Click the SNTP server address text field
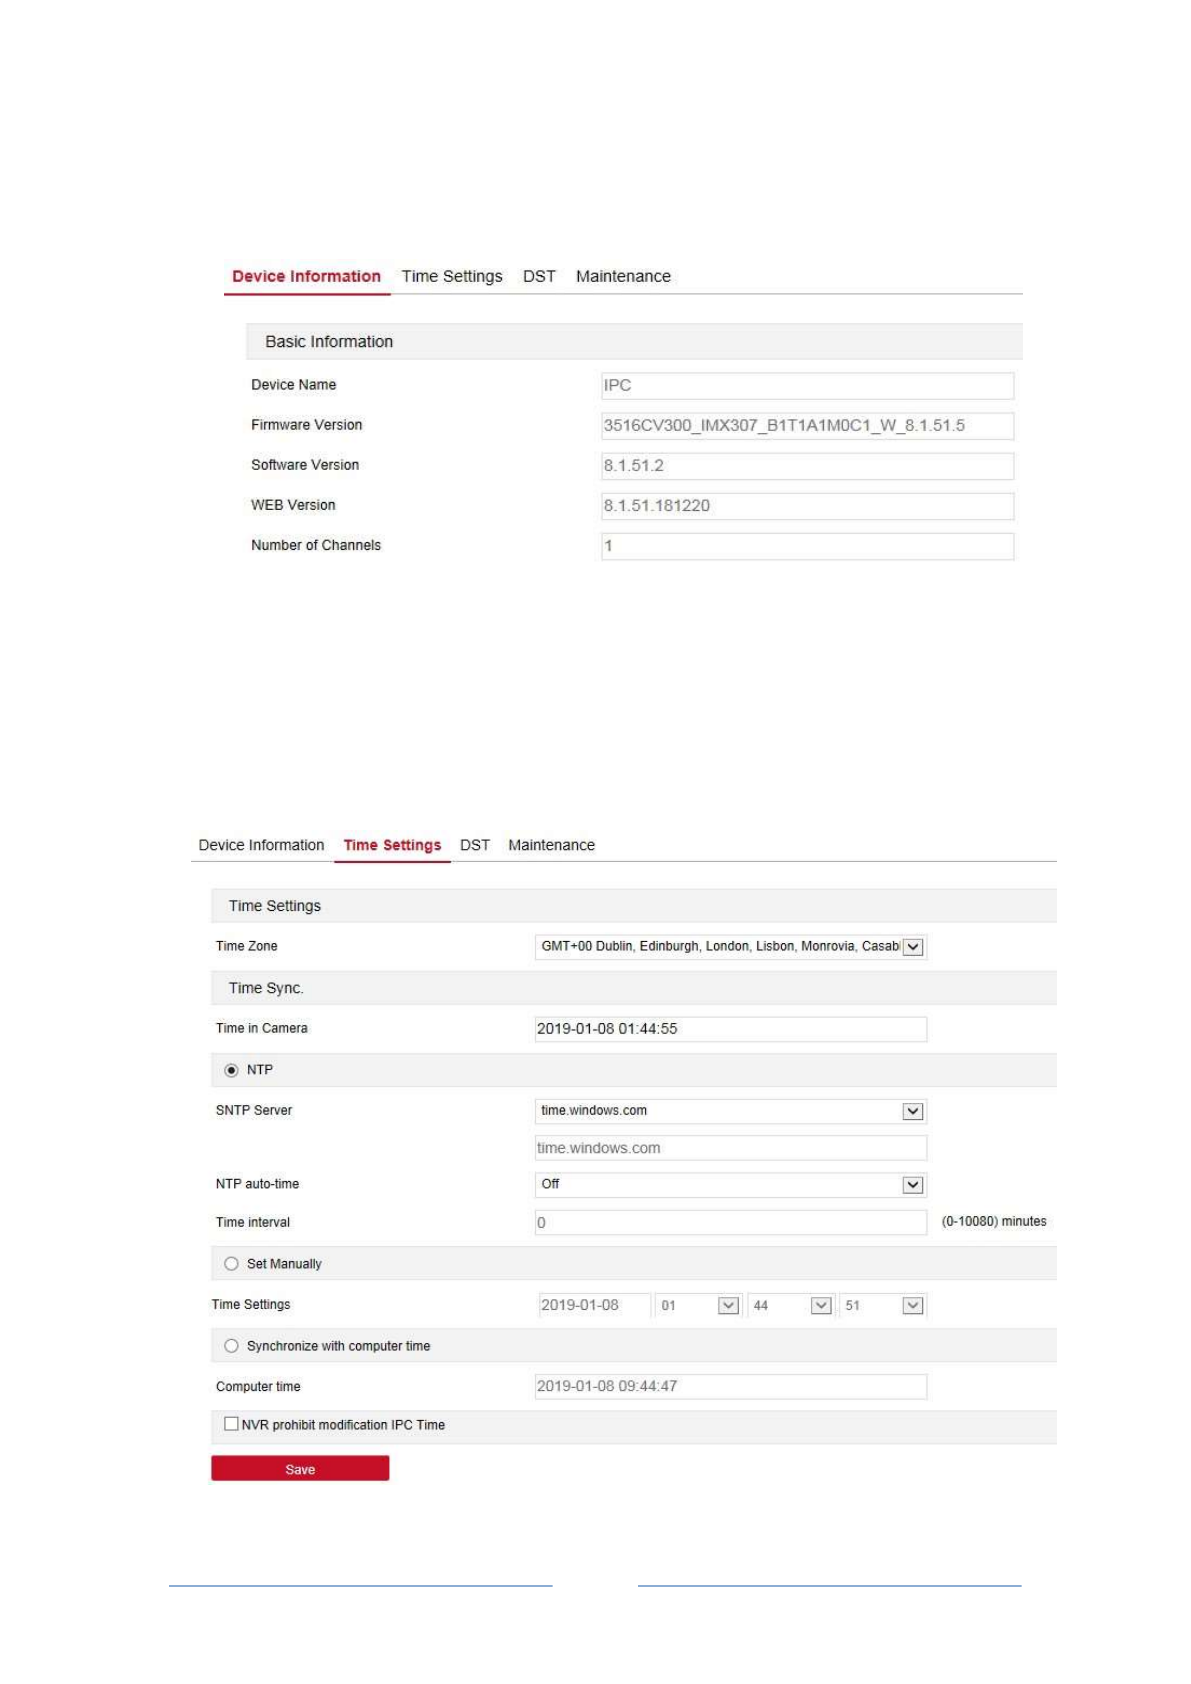This screenshot has height=1684, width=1191. 730,1148
